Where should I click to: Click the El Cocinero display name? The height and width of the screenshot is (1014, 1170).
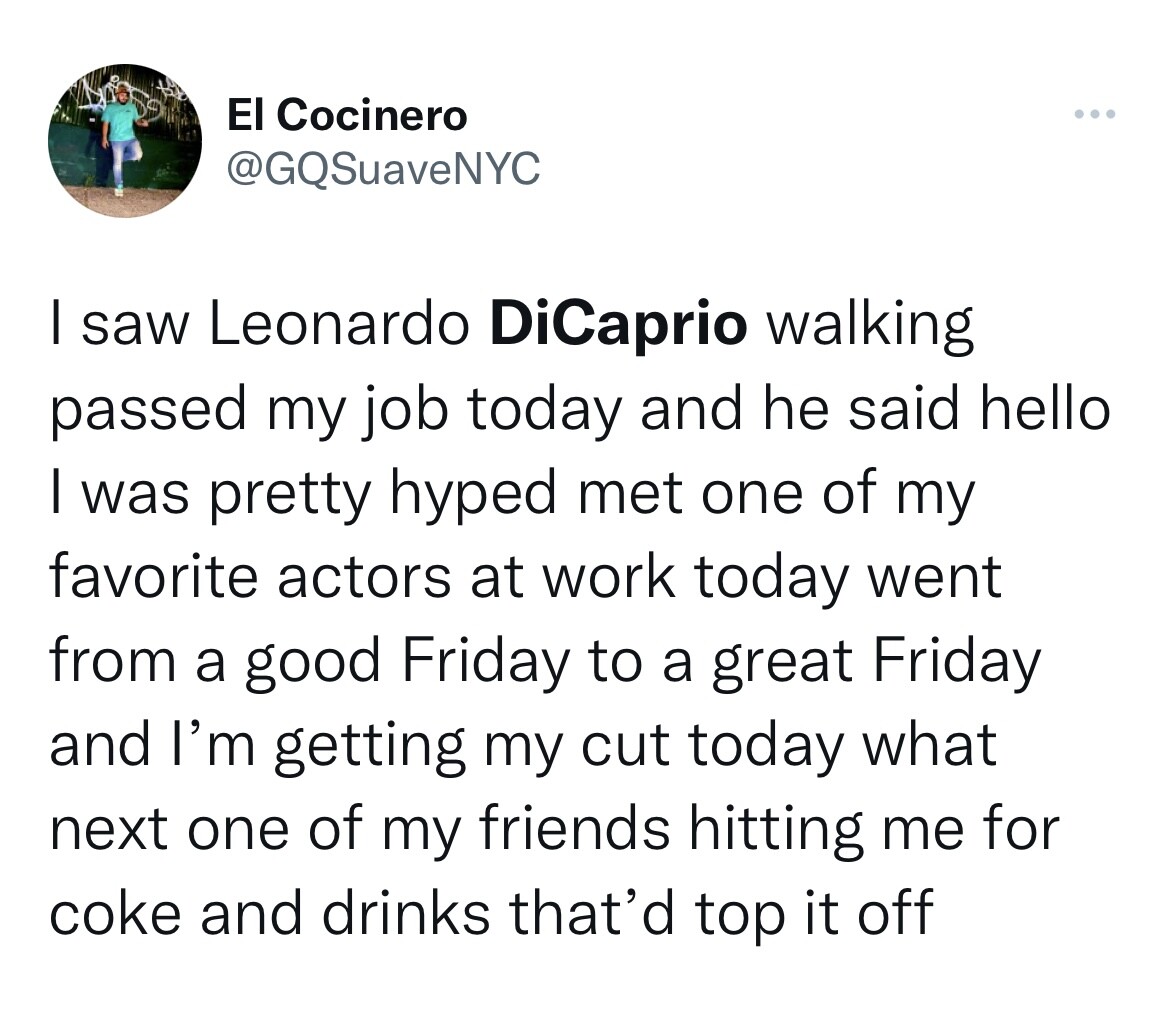point(347,116)
